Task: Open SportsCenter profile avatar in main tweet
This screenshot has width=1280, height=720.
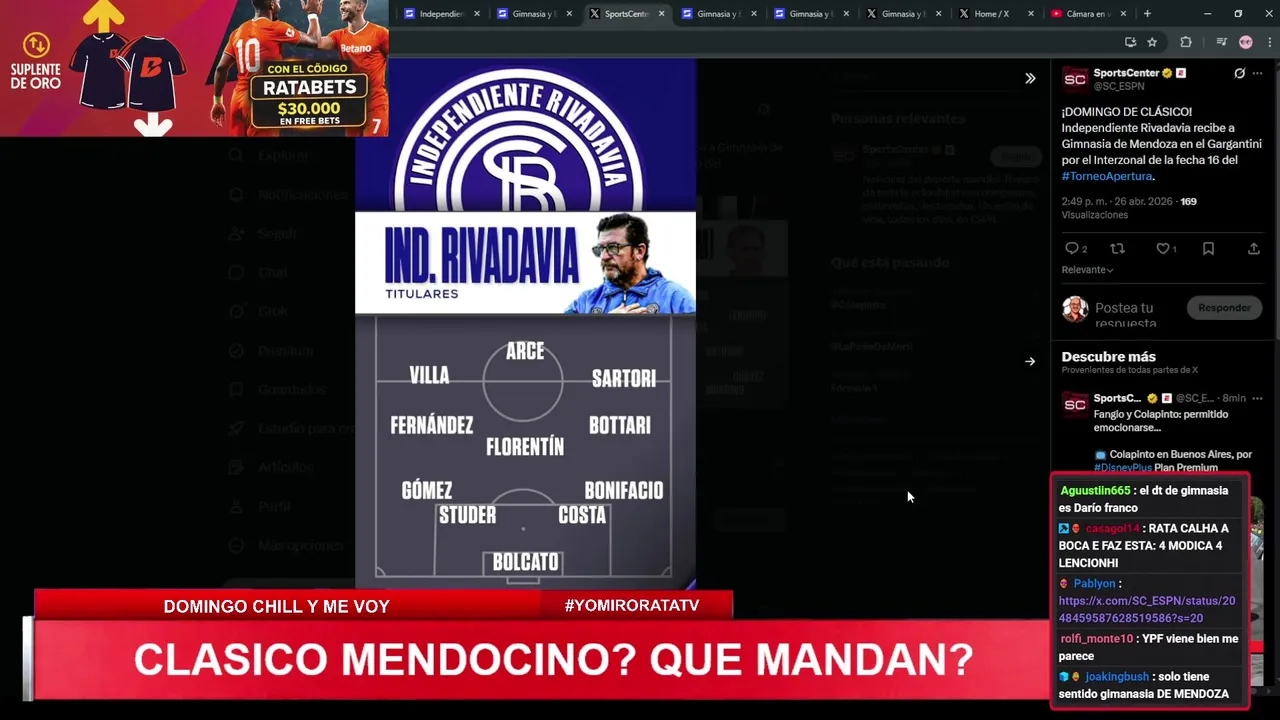Action: [1075, 80]
